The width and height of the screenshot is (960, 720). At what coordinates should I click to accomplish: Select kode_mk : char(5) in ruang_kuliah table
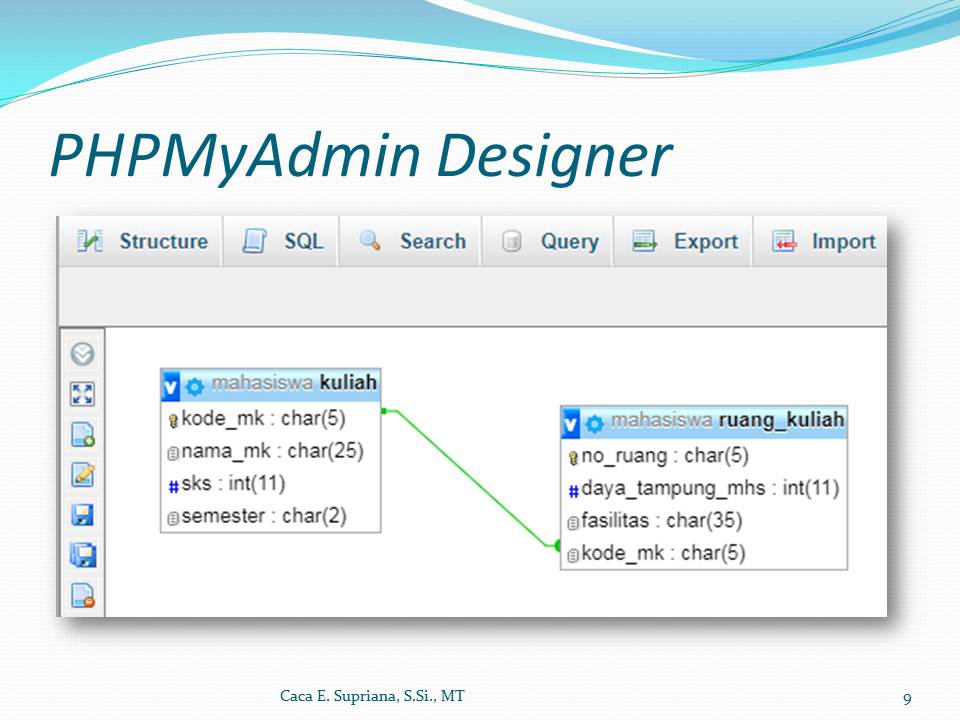click(663, 553)
